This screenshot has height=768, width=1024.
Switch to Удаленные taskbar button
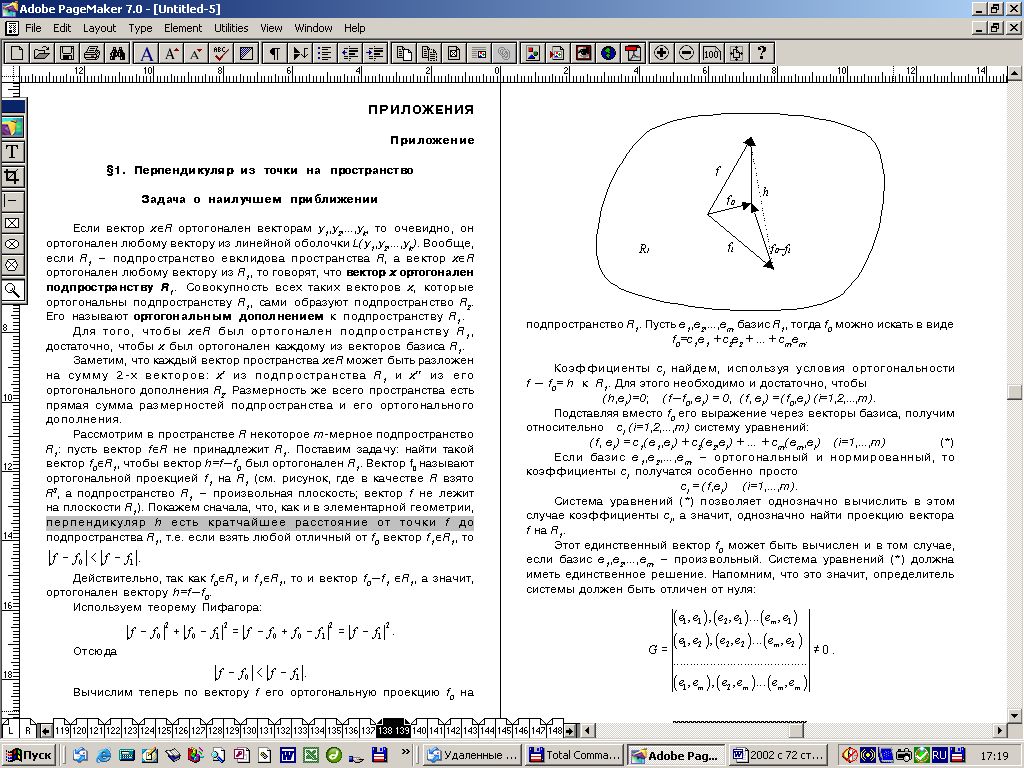pyautogui.click(x=473, y=755)
